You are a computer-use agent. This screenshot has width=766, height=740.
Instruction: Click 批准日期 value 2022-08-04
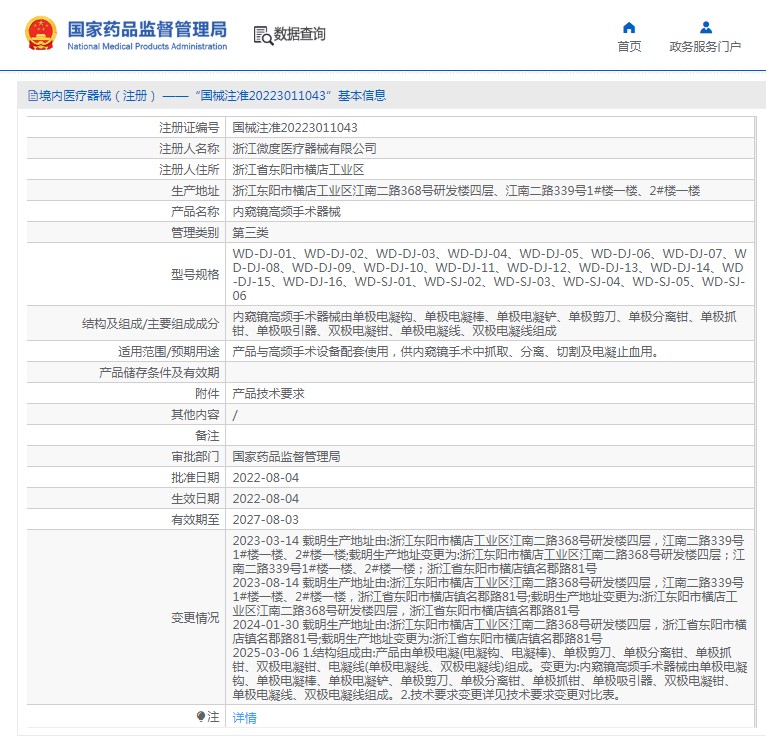(266, 478)
